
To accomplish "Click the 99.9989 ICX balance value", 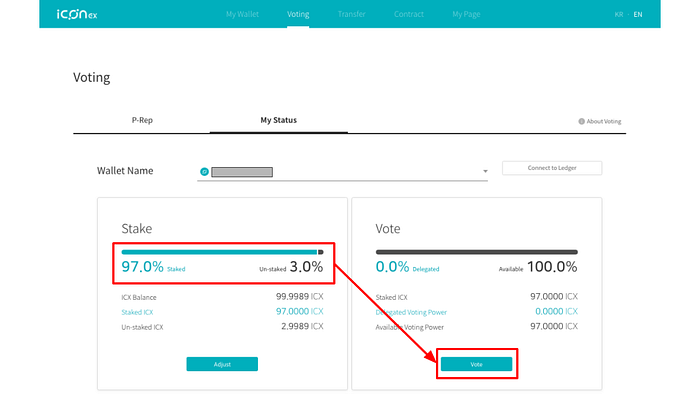I will pyautogui.click(x=300, y=297).
